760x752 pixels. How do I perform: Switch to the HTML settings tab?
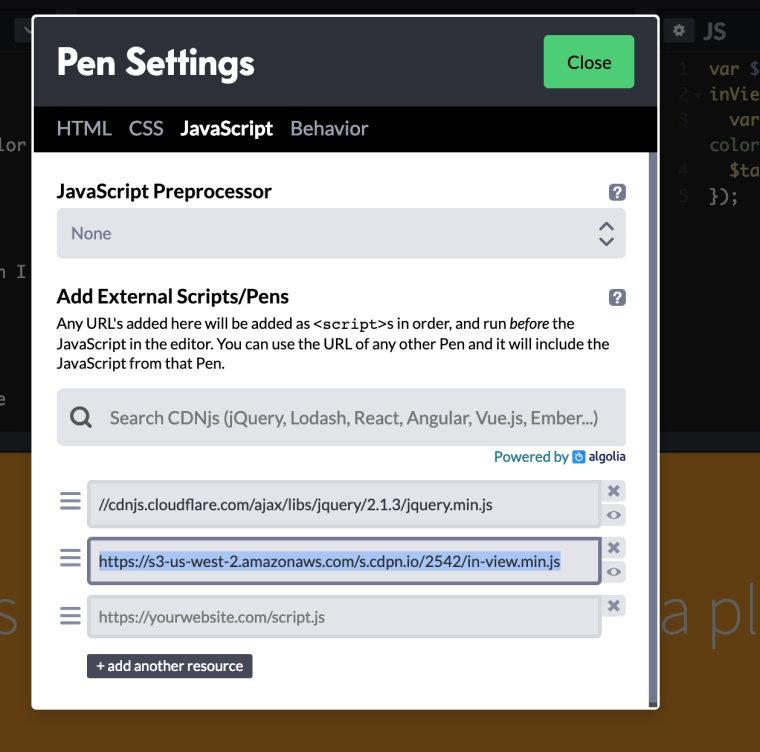tap(84, 128)
